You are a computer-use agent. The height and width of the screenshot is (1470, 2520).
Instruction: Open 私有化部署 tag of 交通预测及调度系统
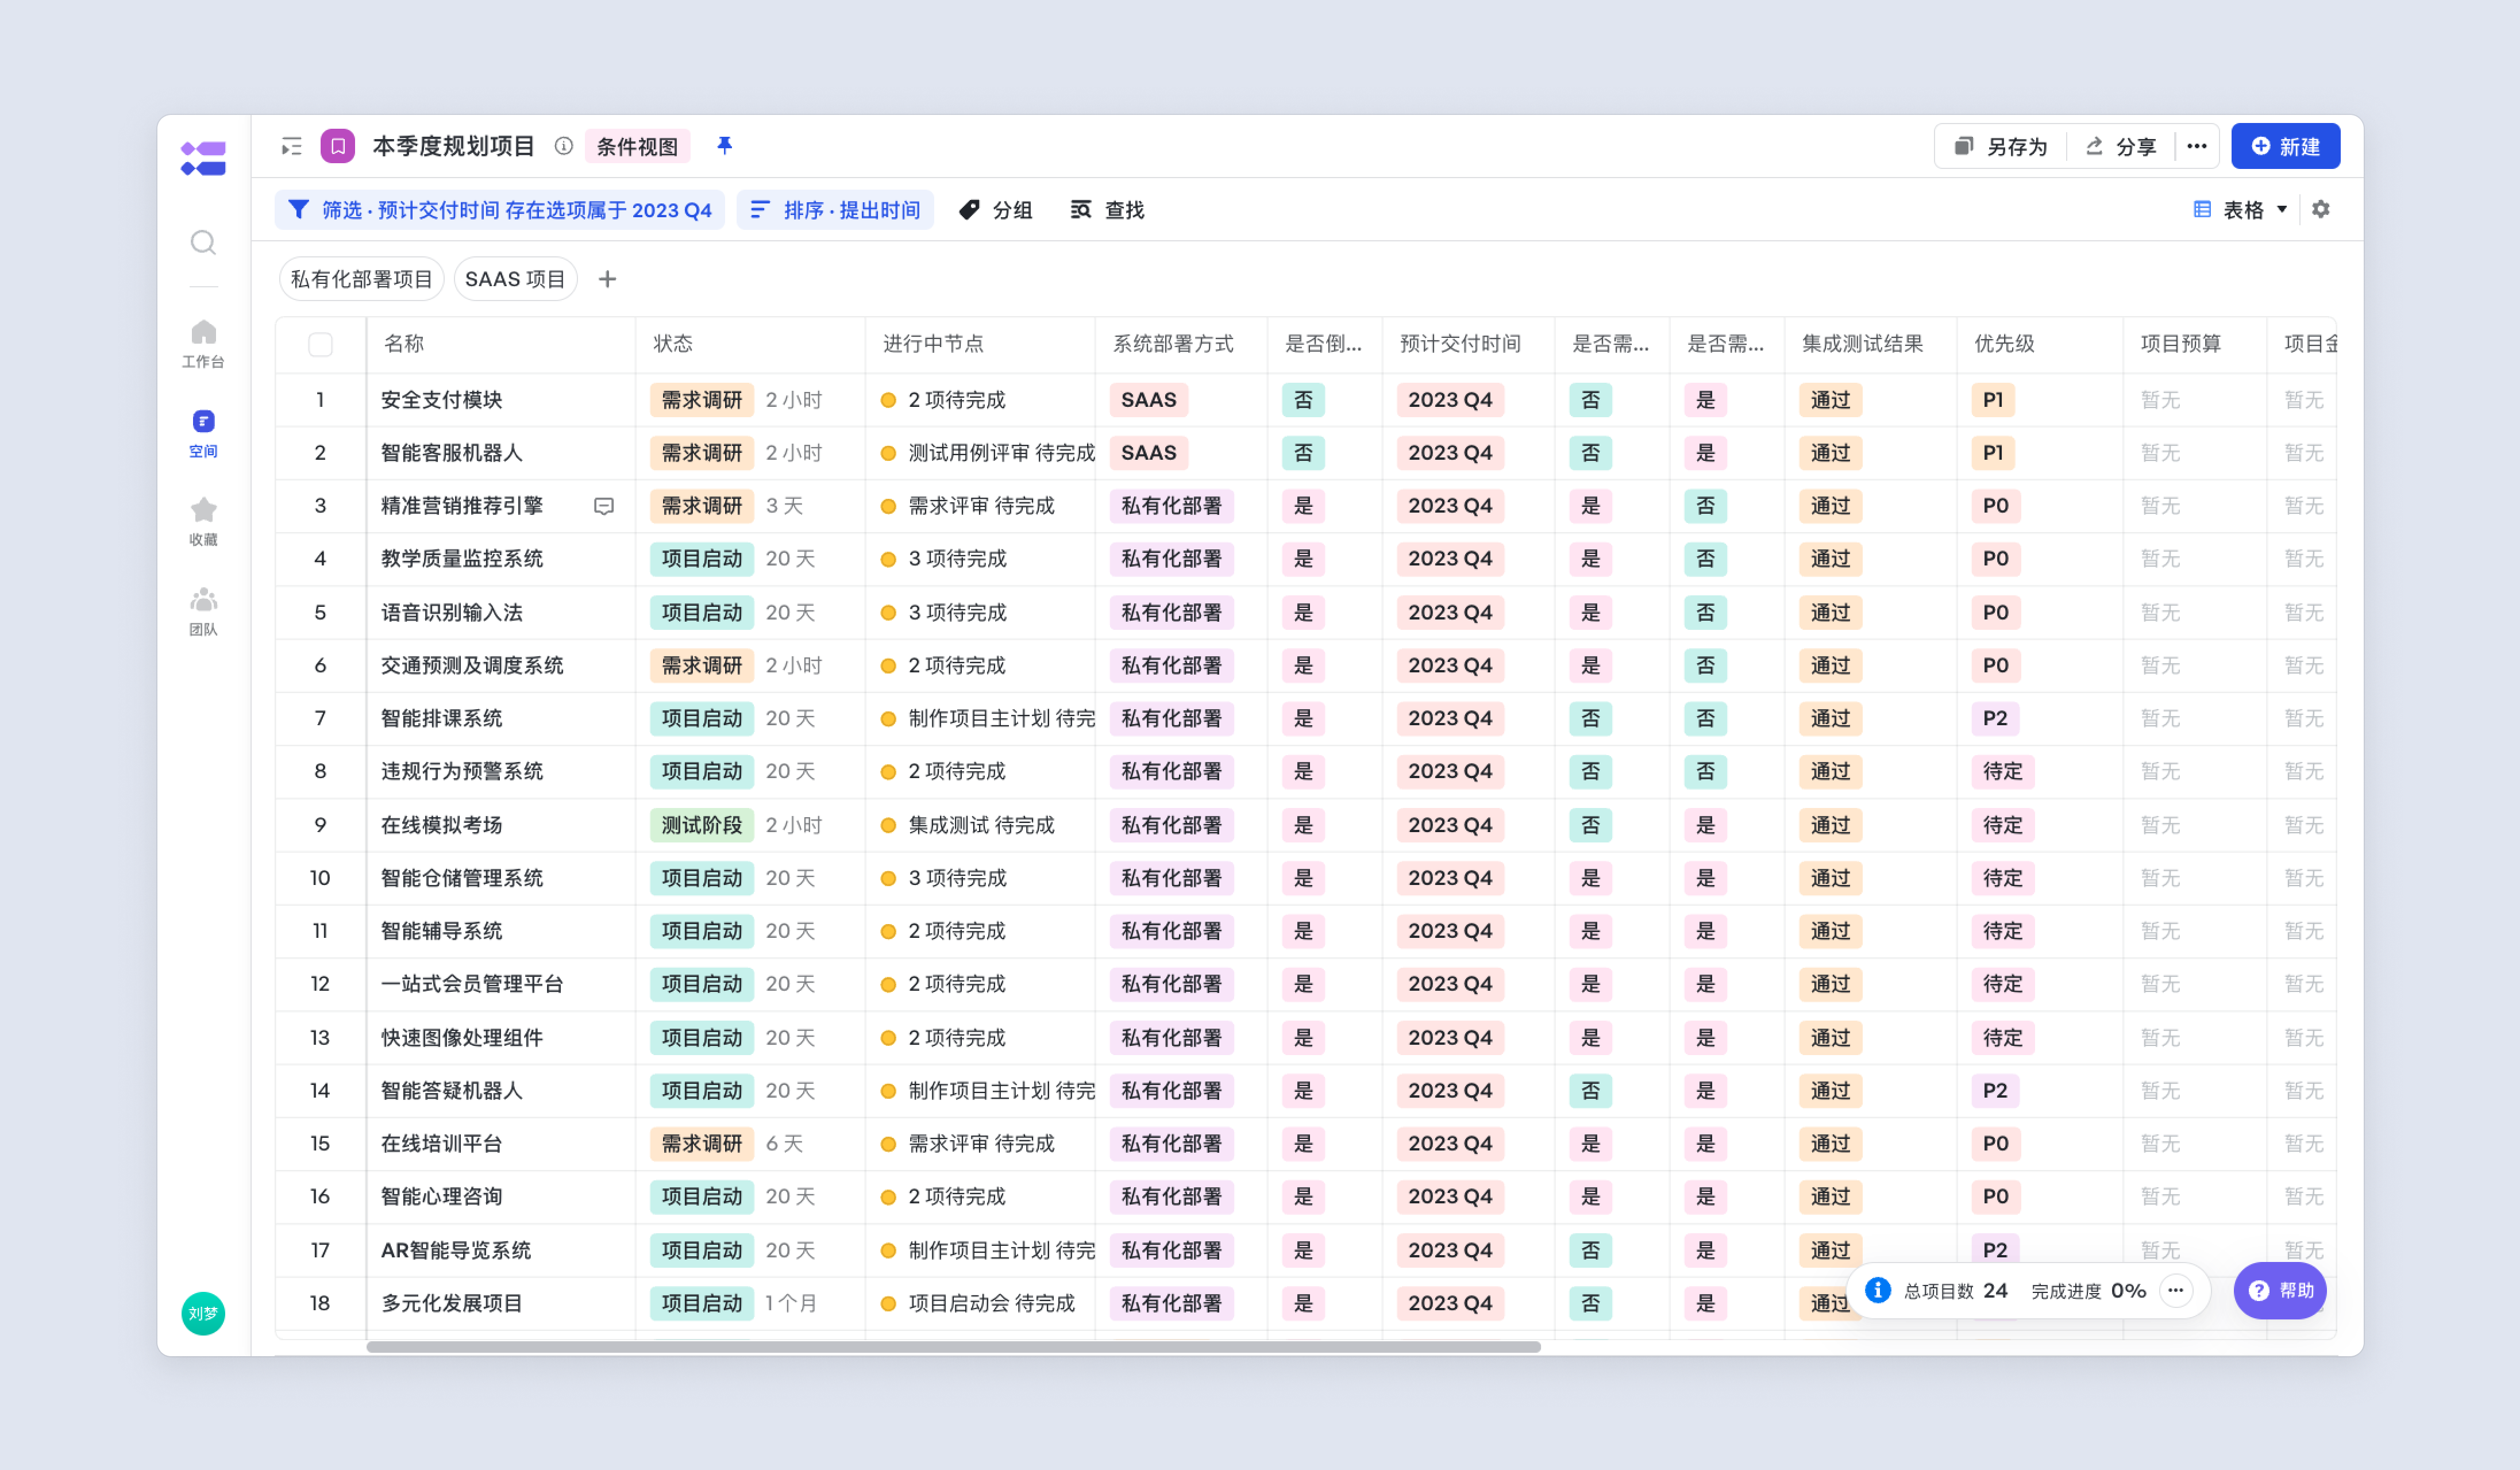1171,665
